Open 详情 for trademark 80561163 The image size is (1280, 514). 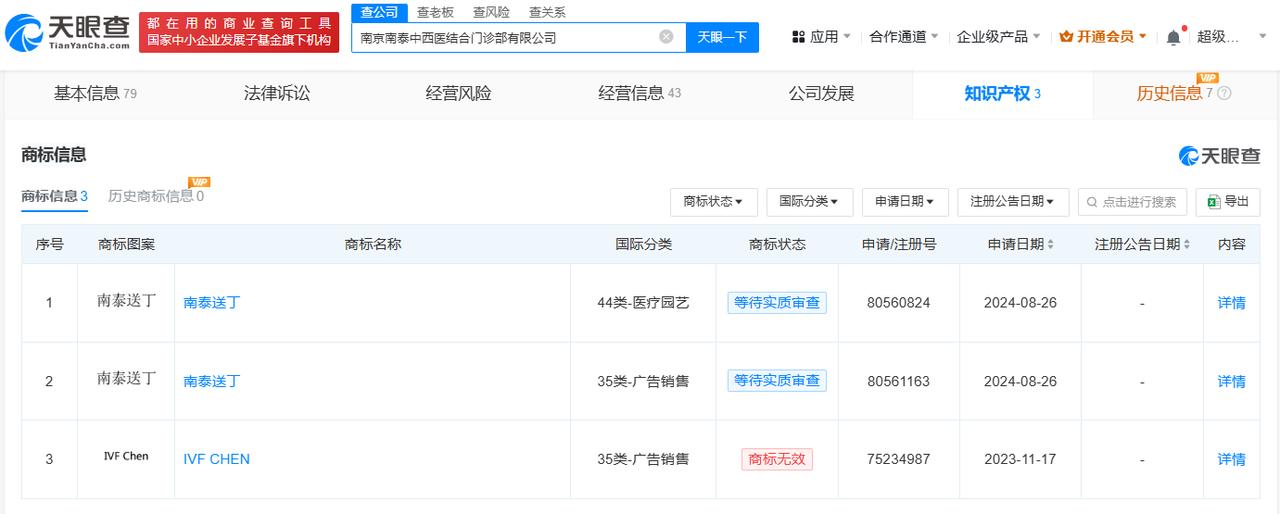(1231, 381)
